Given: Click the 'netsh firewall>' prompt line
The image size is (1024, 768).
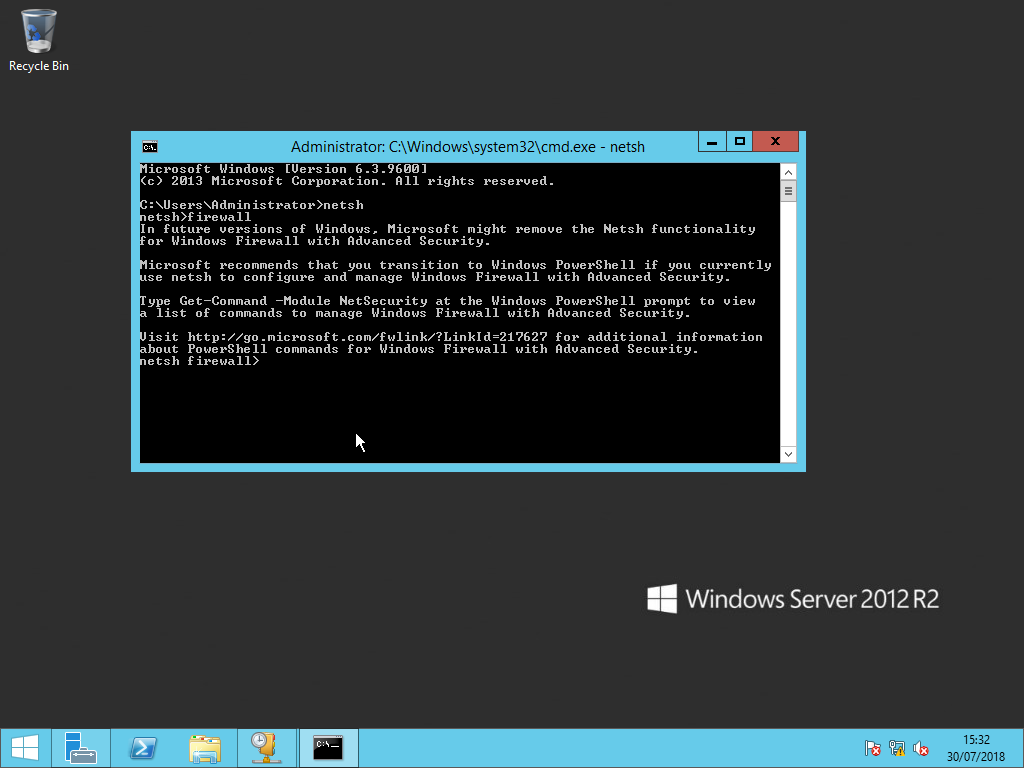Looking at the screenshot, I should (x=199, y=361).
